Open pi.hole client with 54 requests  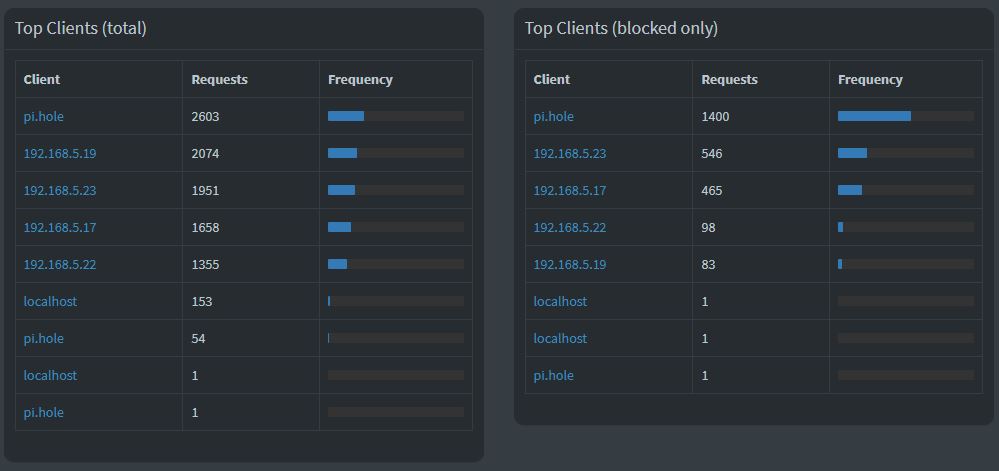pyautogui.click(x=43, y=338)
